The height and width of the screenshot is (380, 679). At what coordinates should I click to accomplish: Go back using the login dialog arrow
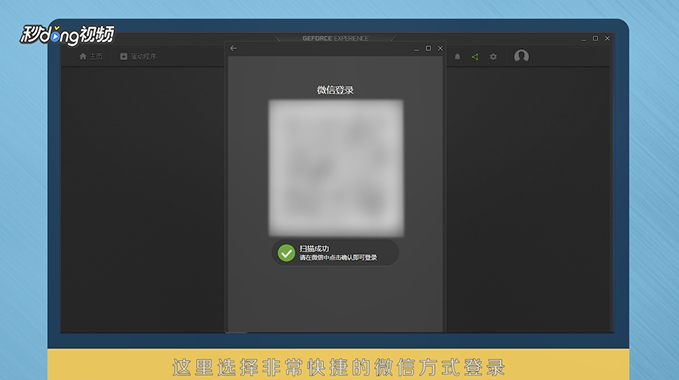pos(233,48)
